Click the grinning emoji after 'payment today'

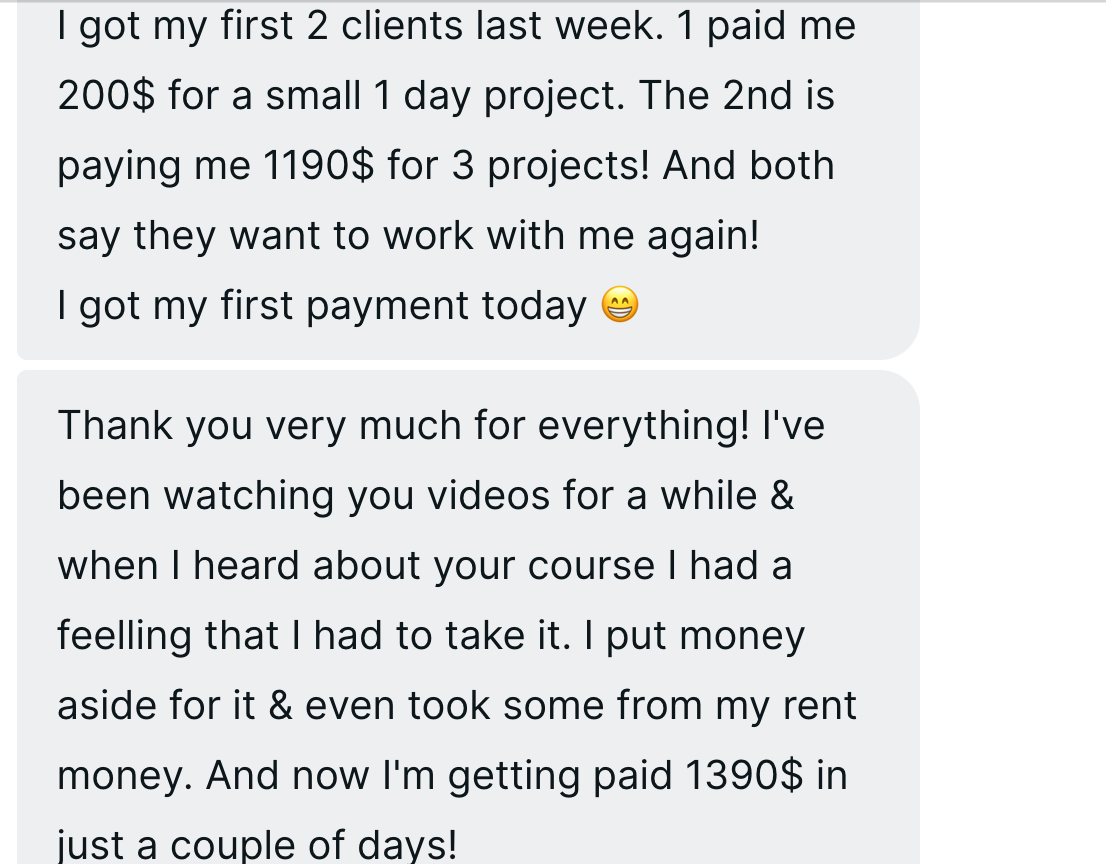coord(620,305)
